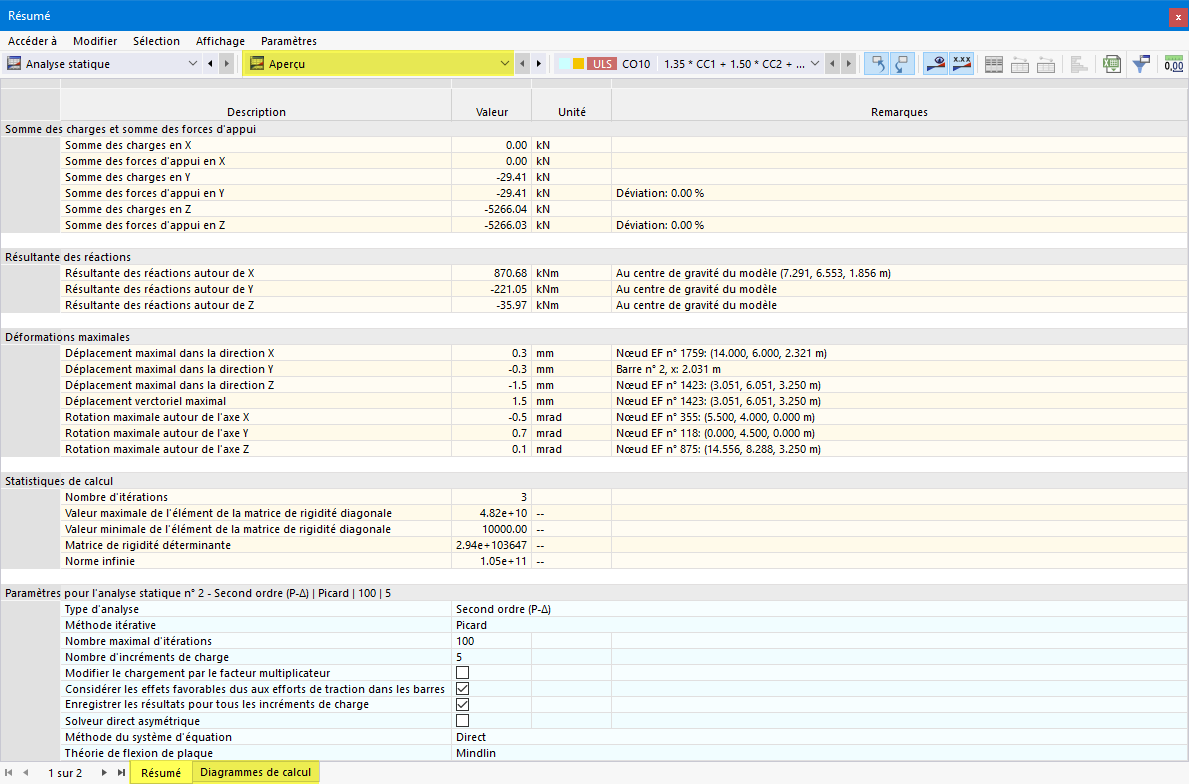Go to the first page of tabs
The image size is (1189, 784).
[9, 773]
